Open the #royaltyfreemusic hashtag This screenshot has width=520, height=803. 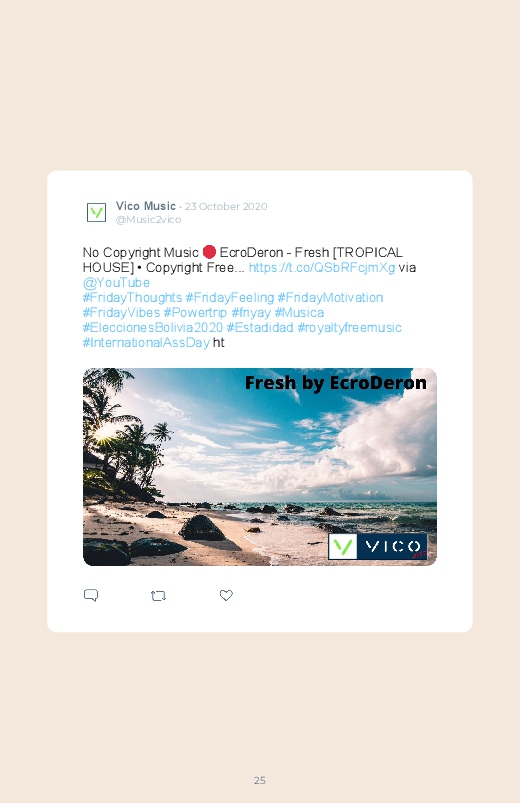pos(349,327)
